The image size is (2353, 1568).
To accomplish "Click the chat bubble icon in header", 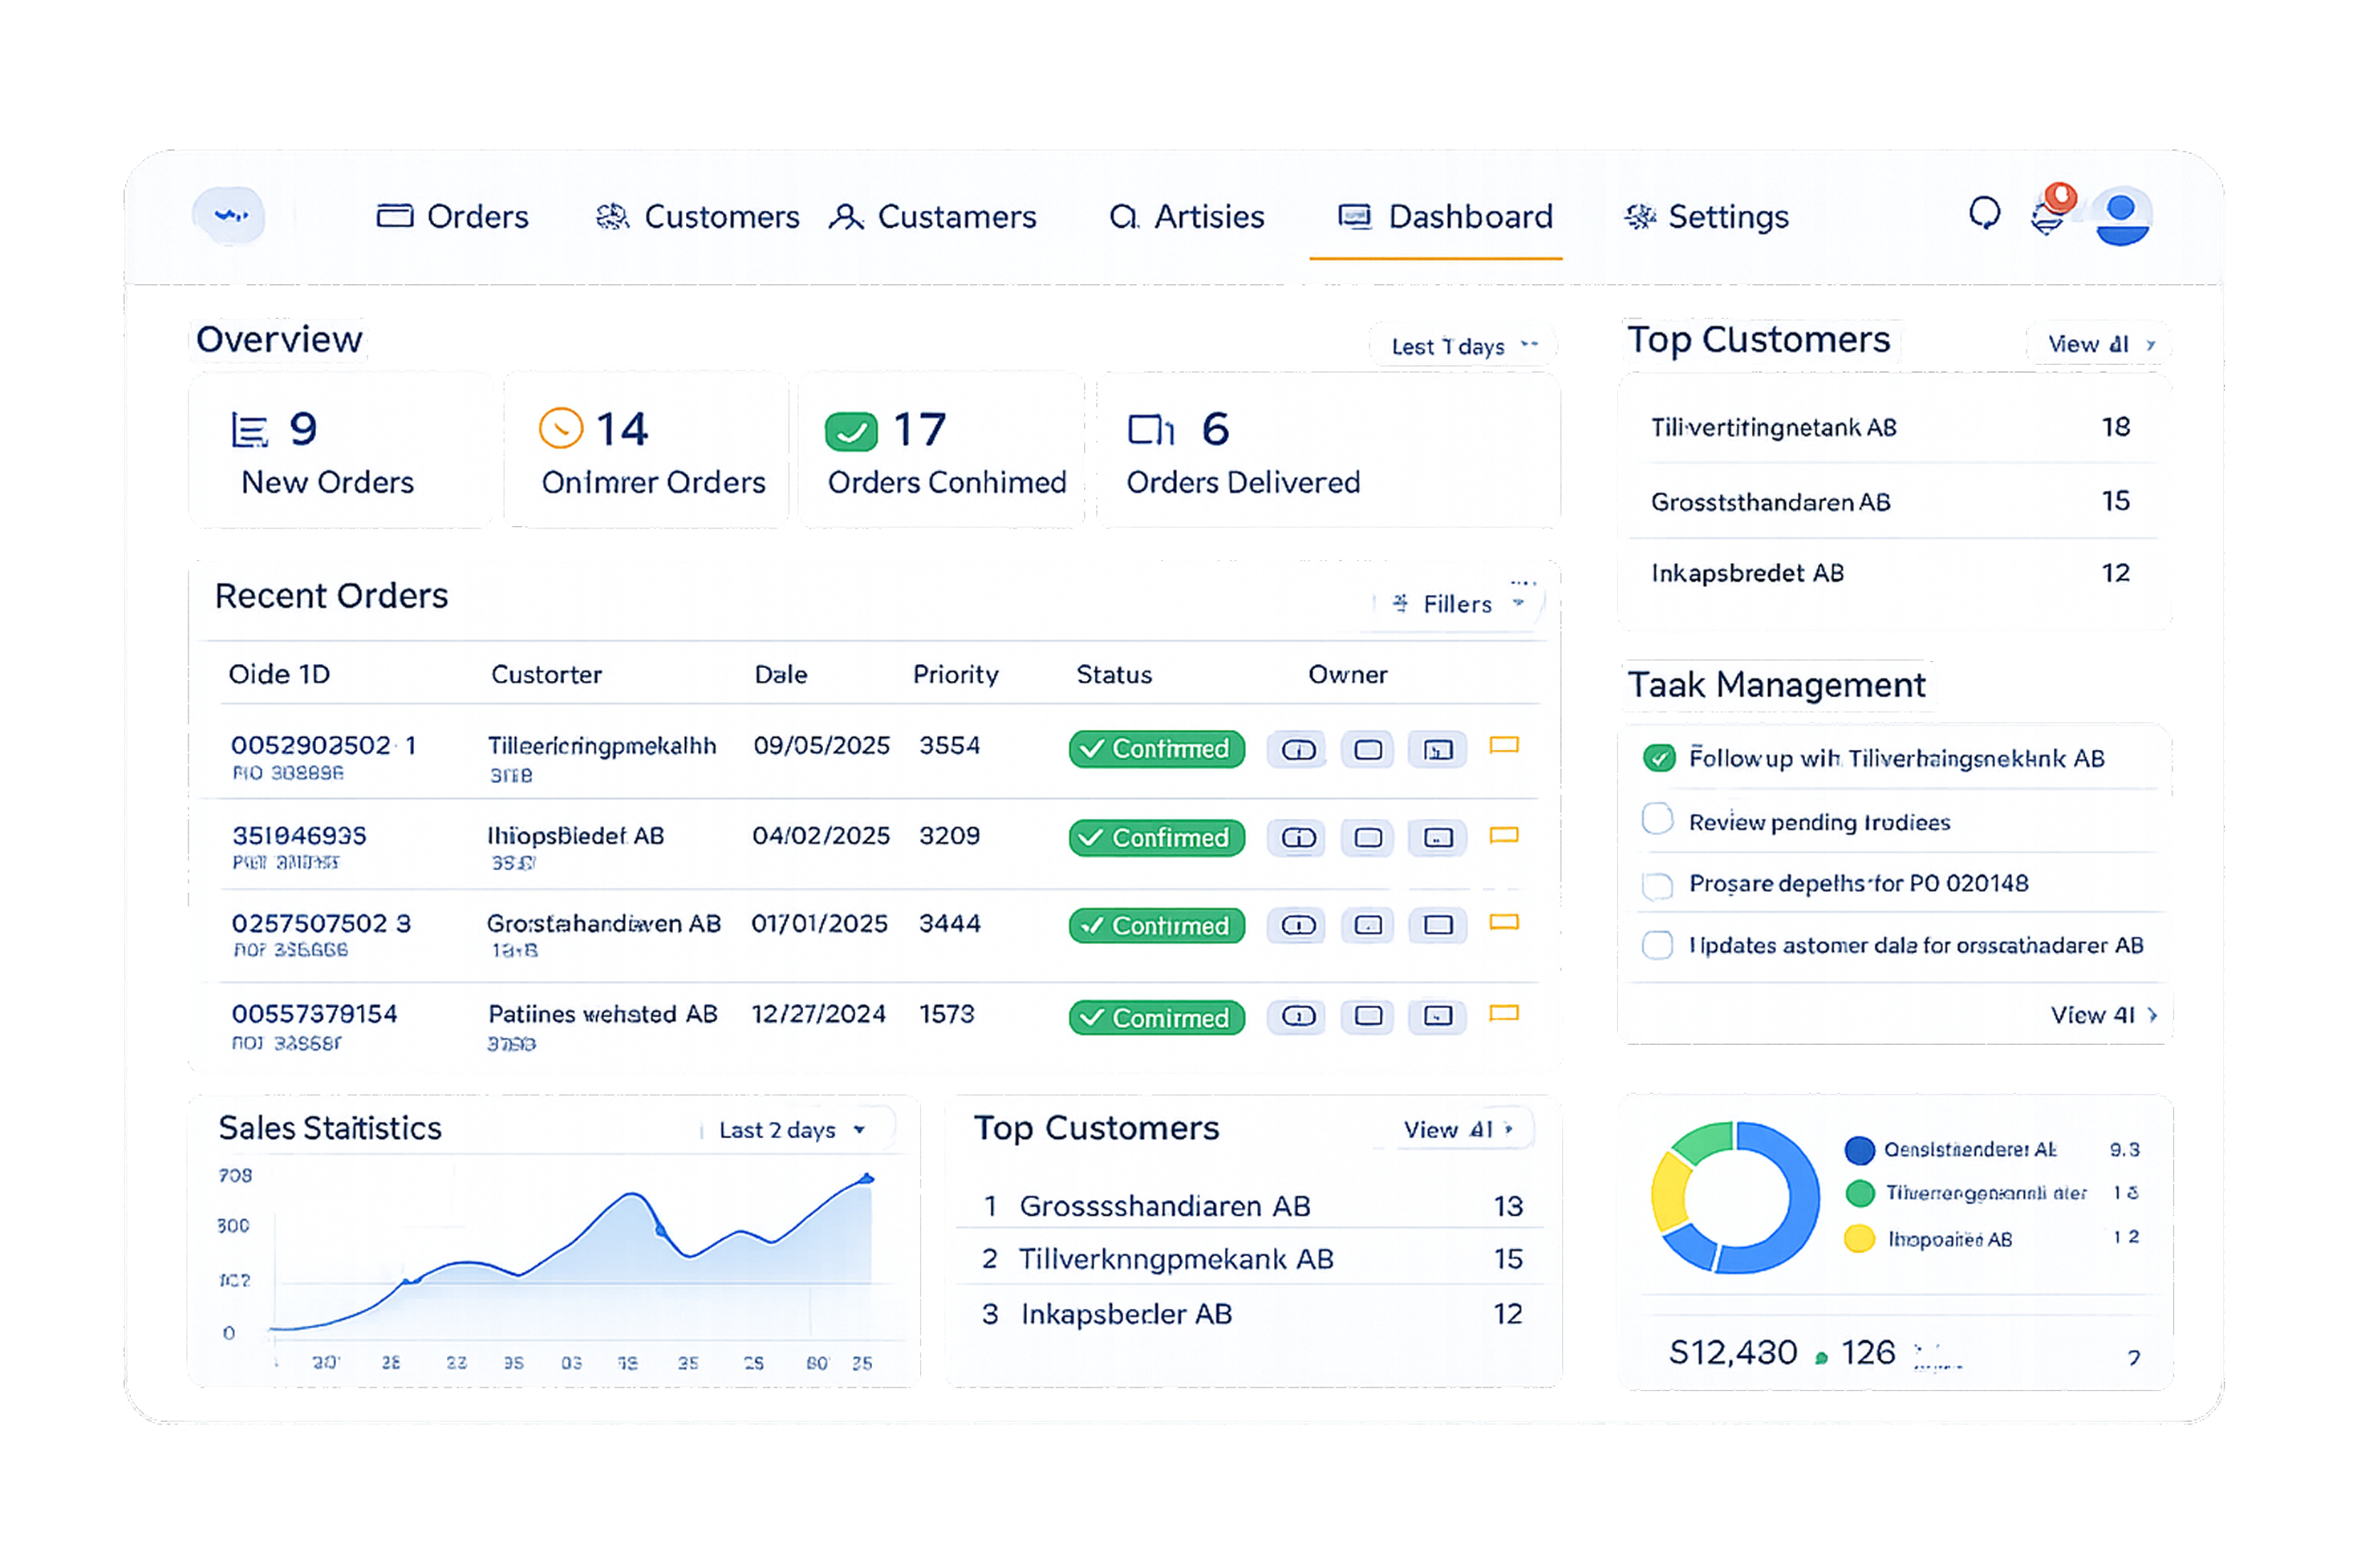I will tap(1984, 213).
